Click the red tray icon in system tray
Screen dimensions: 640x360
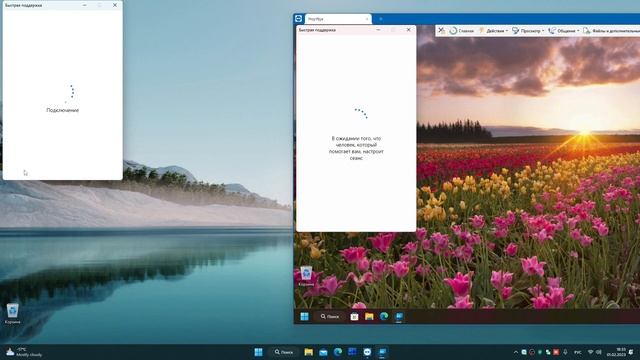coord(556,352)
